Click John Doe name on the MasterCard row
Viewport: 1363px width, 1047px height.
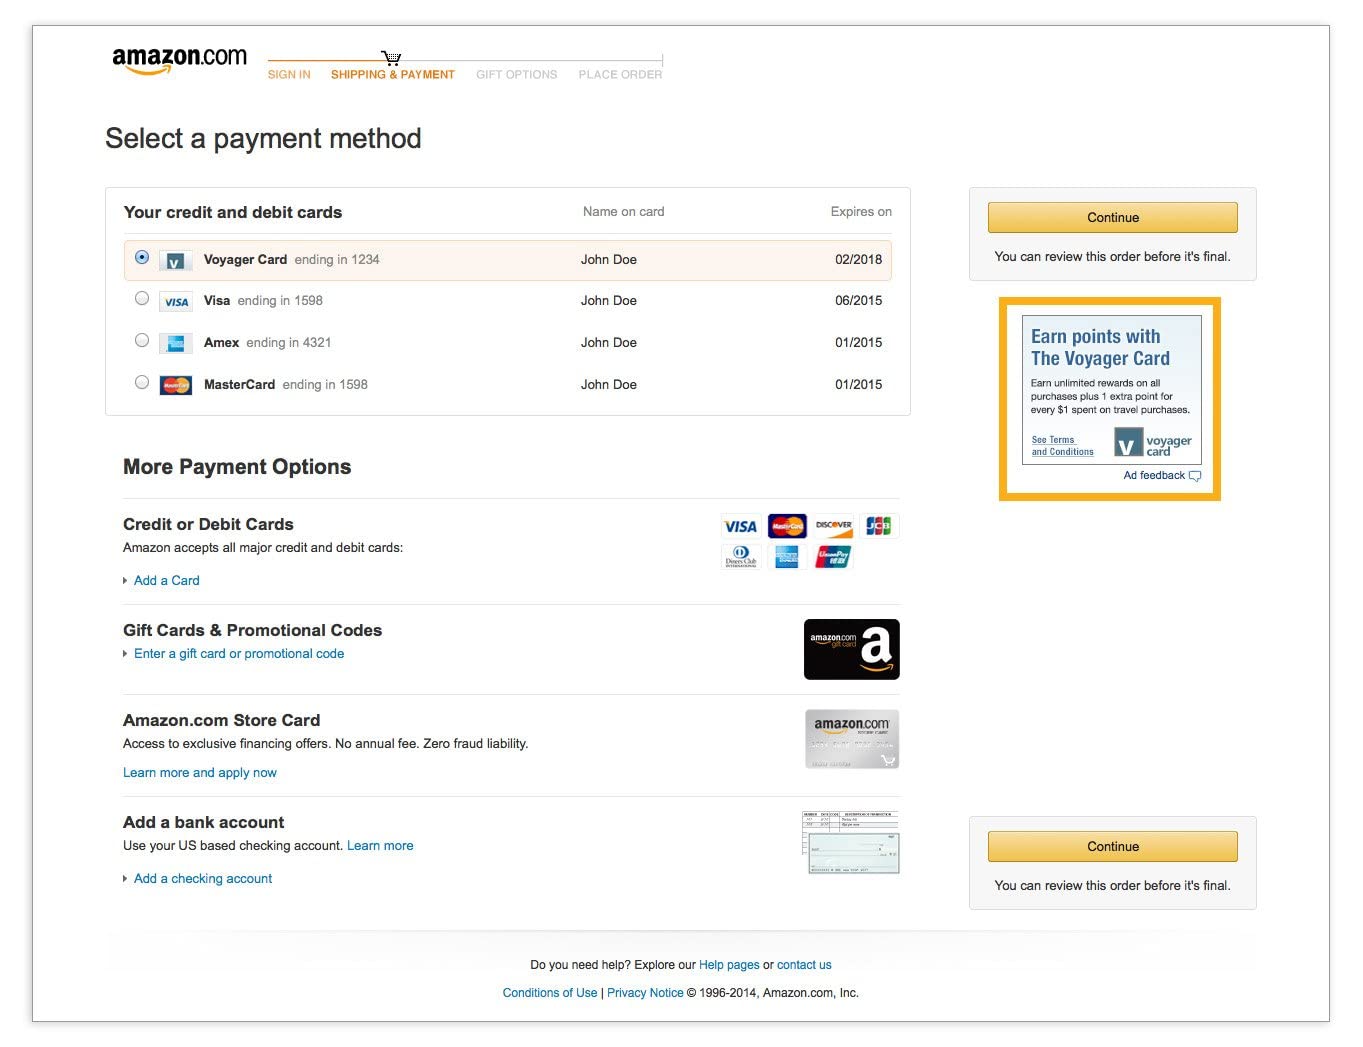click(x=609, y=385)
